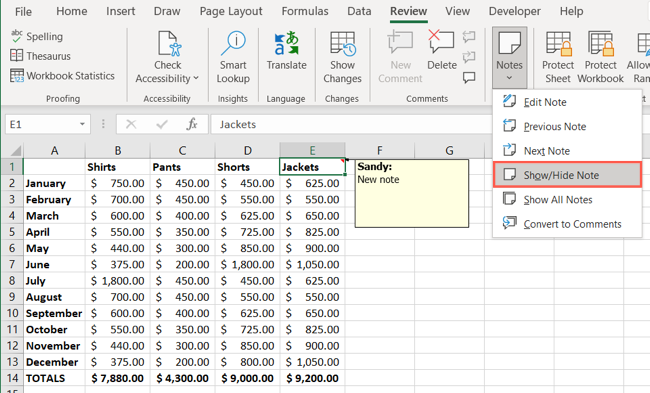This screenshot has width=650, height=393.
Task: Select the TOTALS label cell
Action: tap(54, 378)
